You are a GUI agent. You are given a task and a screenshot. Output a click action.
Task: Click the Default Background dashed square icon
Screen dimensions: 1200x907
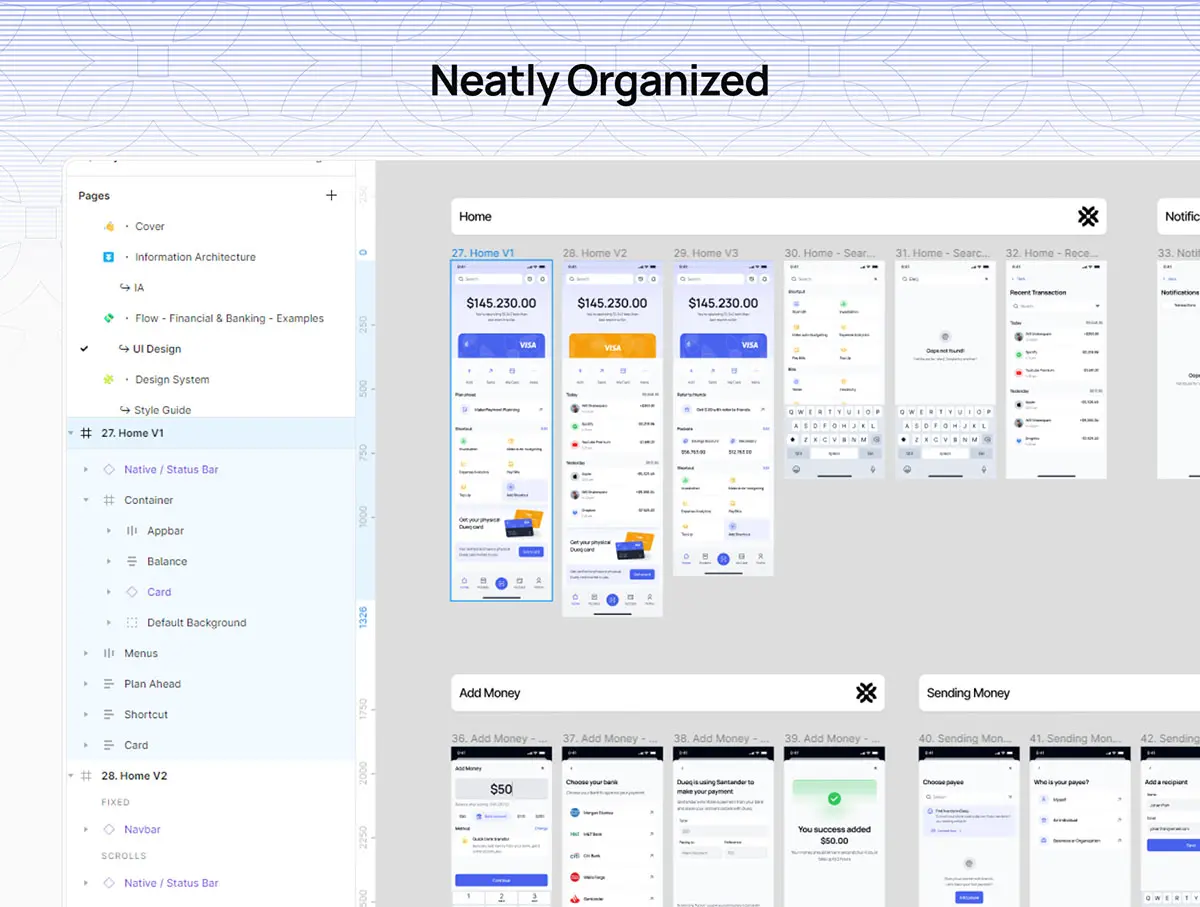click(132, 623)
